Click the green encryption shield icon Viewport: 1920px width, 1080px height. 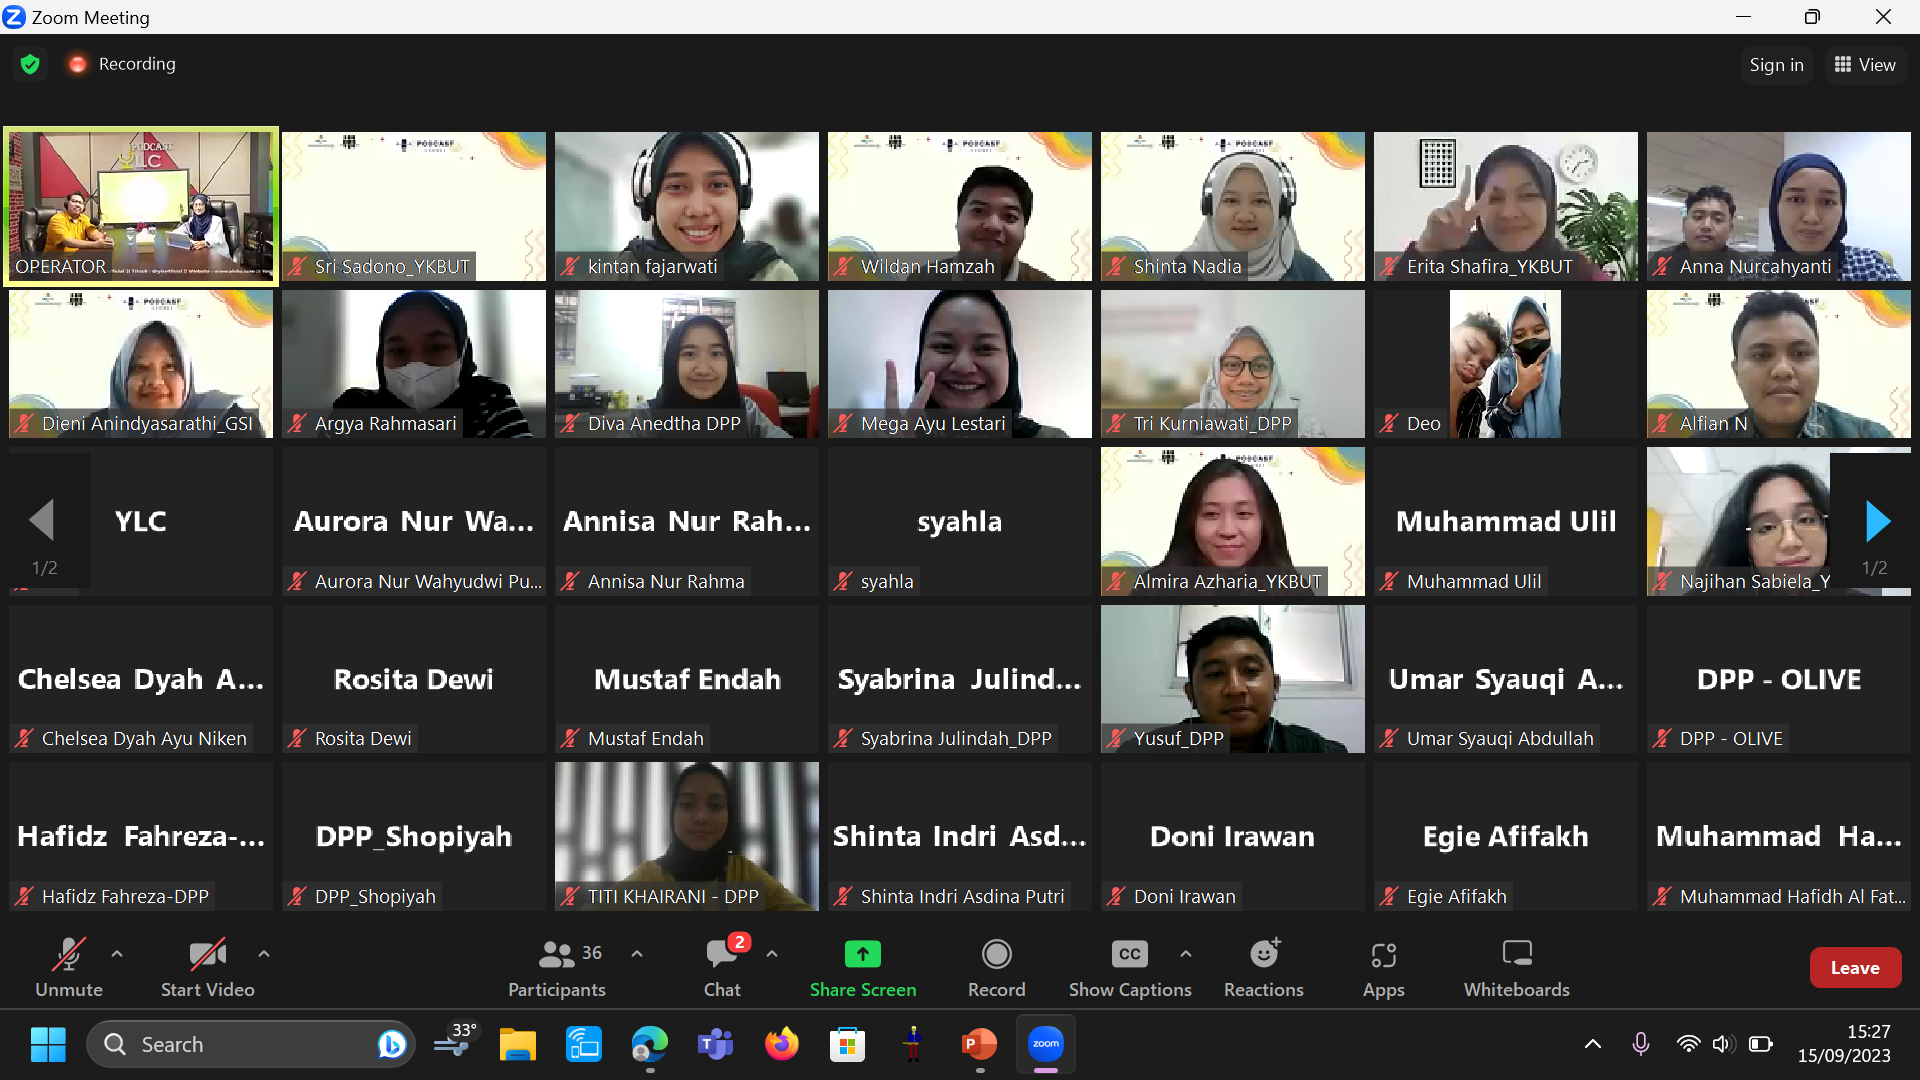coord(30,64)
